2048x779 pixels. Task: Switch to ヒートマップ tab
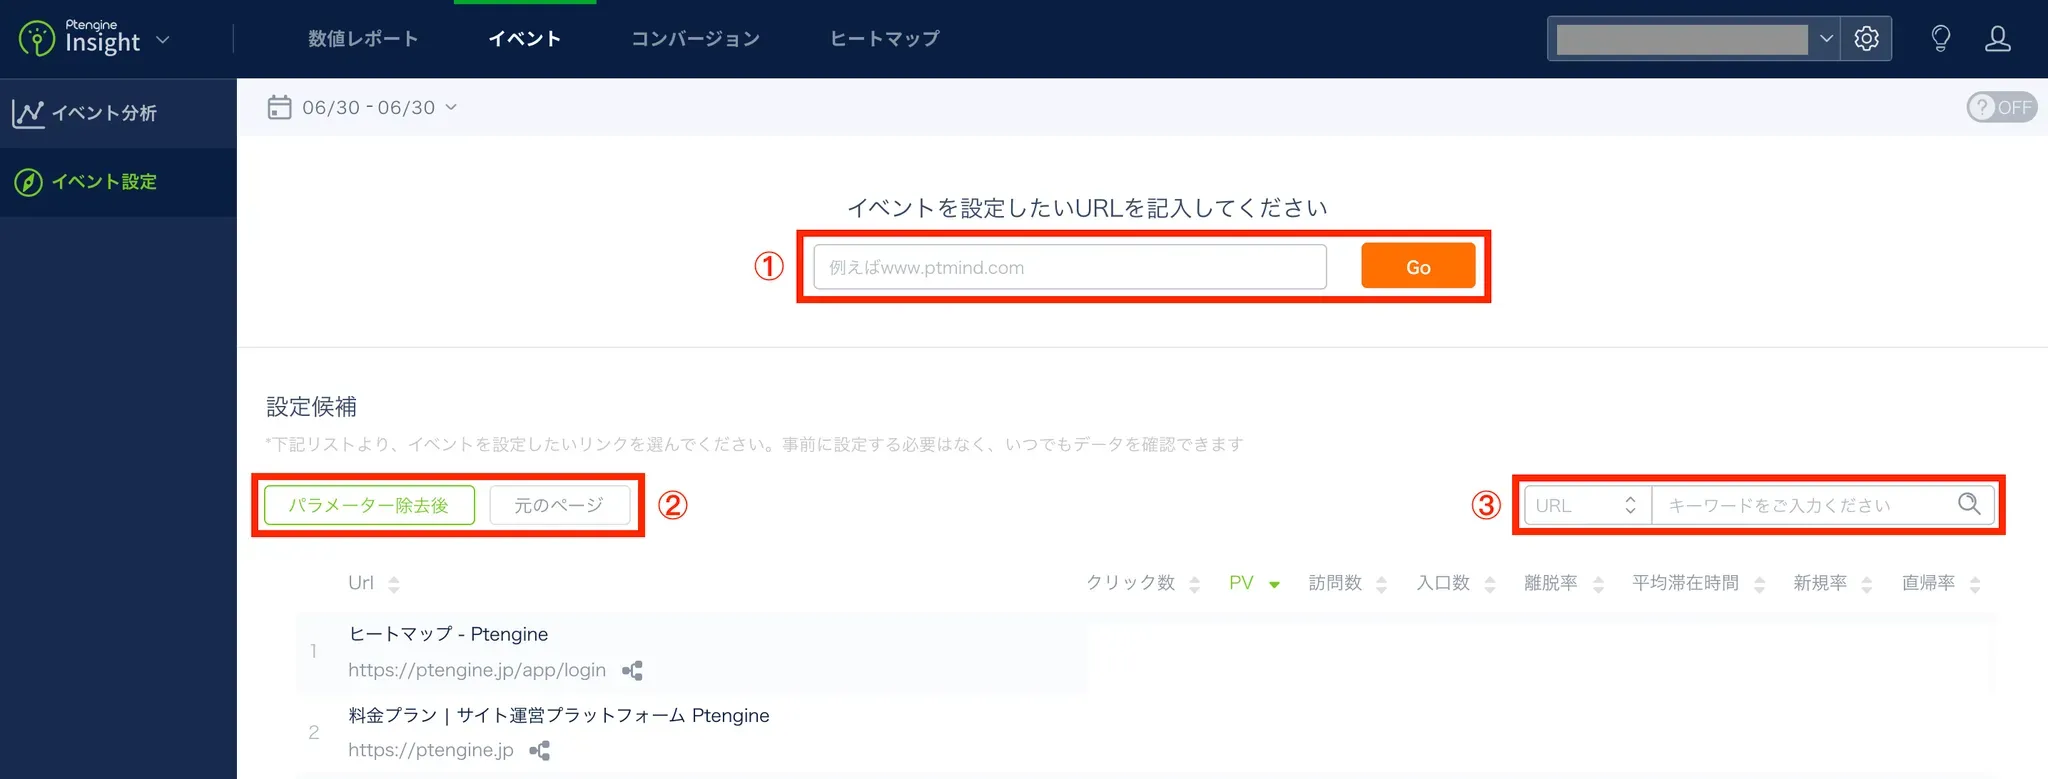point(884,39)
